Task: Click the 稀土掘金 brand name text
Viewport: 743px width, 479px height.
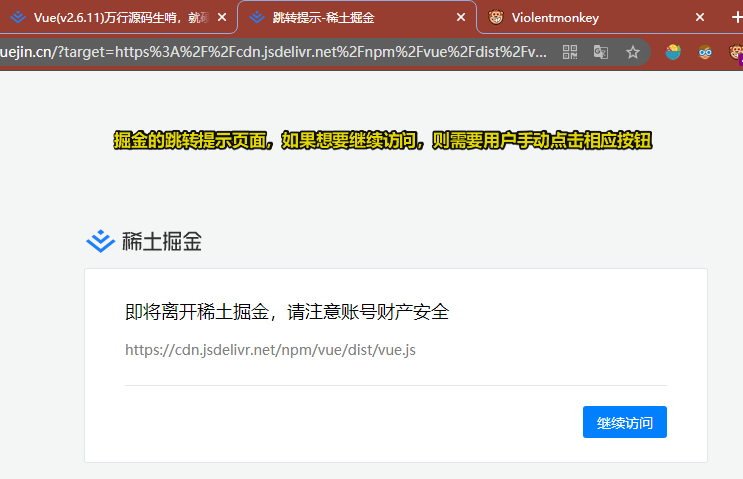Action: tap(162, 241)
